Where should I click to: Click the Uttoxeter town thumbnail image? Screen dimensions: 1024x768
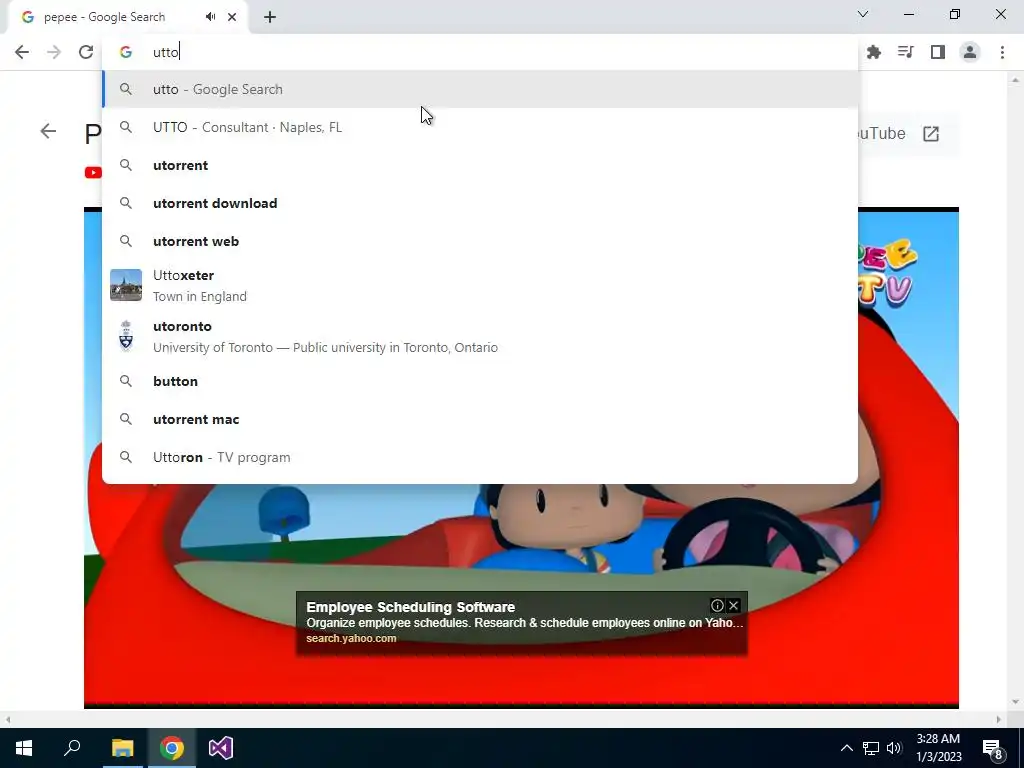click(x=126, y=285)
